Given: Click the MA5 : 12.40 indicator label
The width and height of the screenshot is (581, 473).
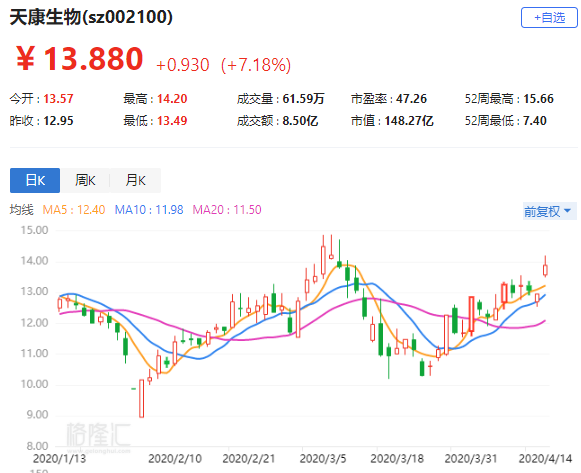Looking at the screenshot, I should pos(74,210).
